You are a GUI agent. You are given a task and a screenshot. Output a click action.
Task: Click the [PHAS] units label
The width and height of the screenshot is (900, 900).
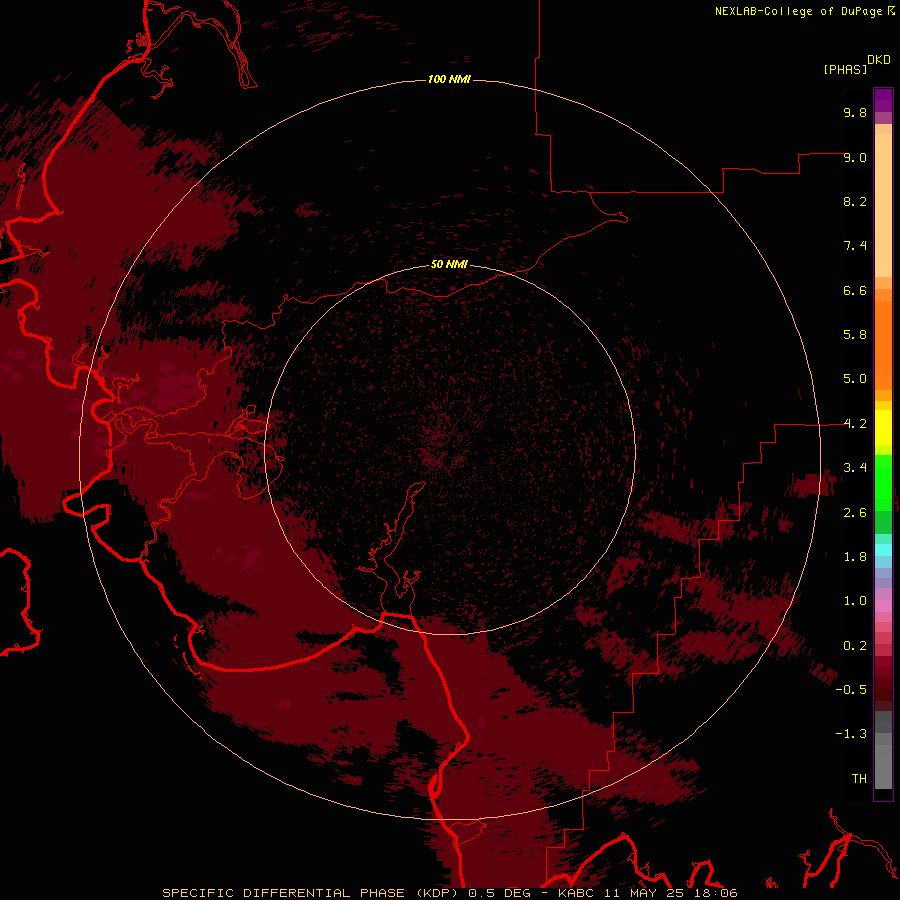pyautogui.click(x=845, y=69)
